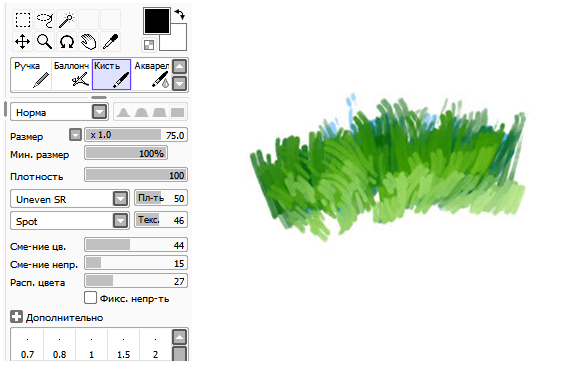Click size preset list scroll up arrow
This screenshot has width=574, height=365.
tap(179, 337)
